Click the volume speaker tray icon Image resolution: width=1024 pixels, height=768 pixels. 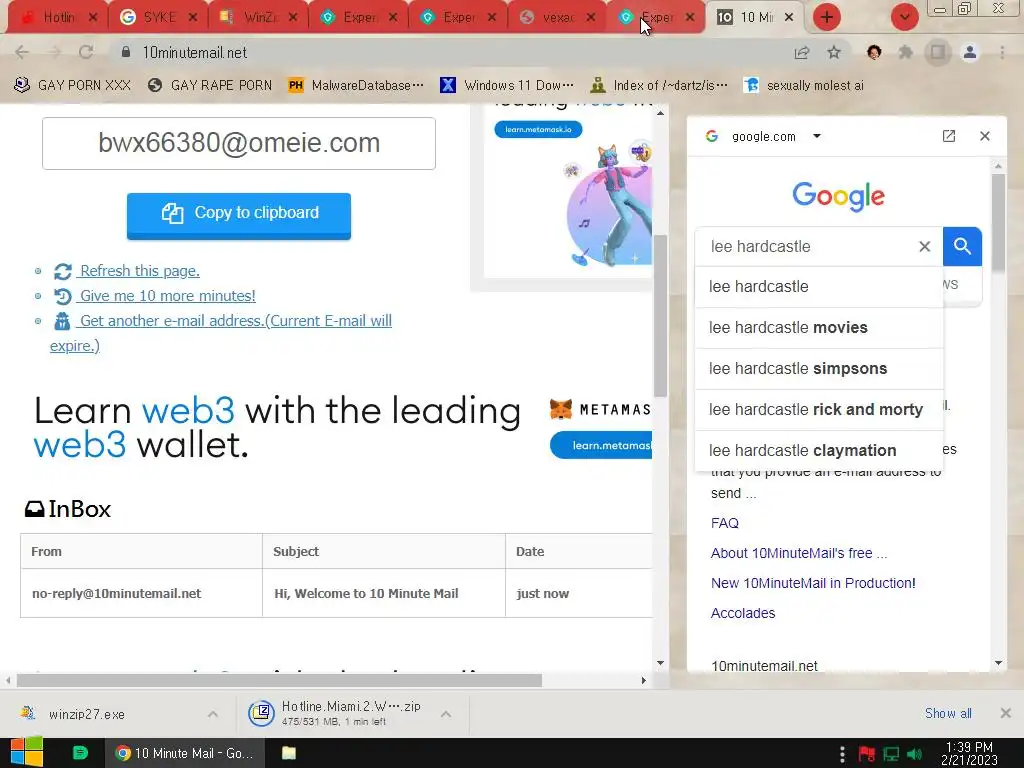pyautogui.click(x=914, y=754)
